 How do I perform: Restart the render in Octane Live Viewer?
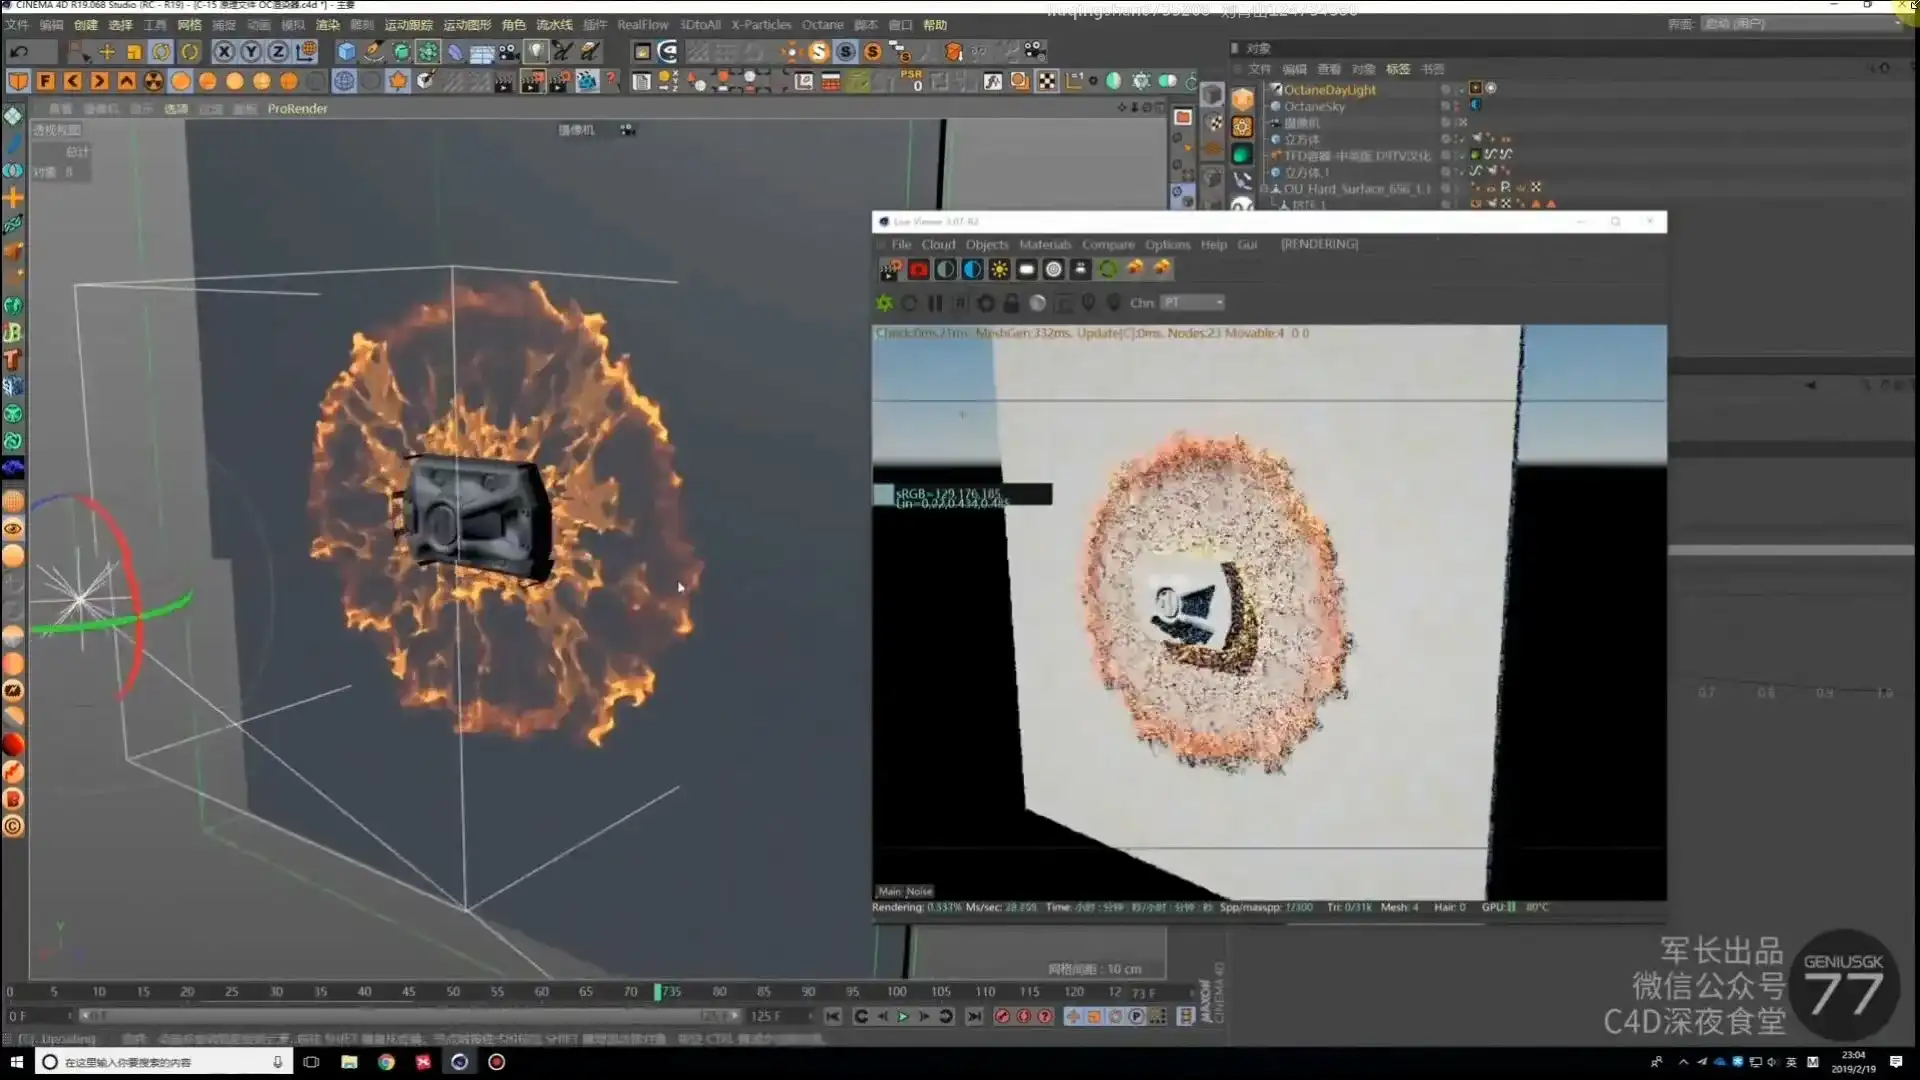(x=909, y=303)
